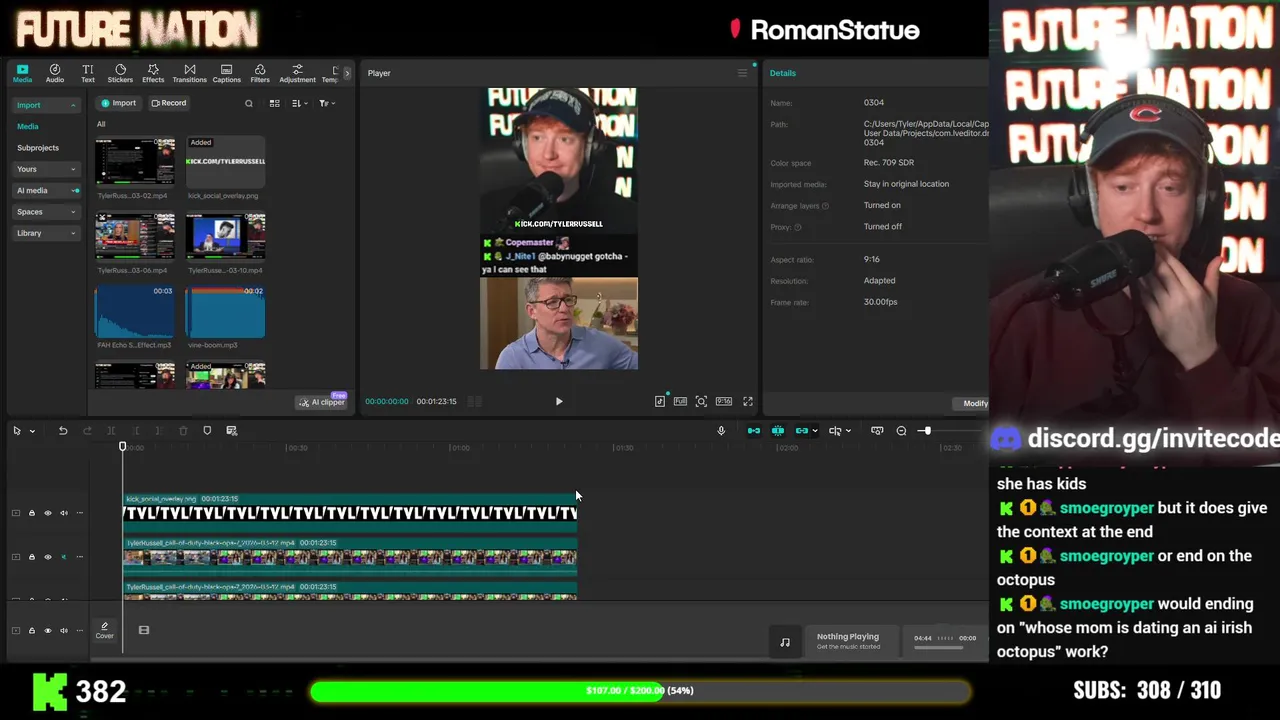Viewport: 1280px width, 720px height.
Task: Open the Captions tab
Action: coord(226,73)
